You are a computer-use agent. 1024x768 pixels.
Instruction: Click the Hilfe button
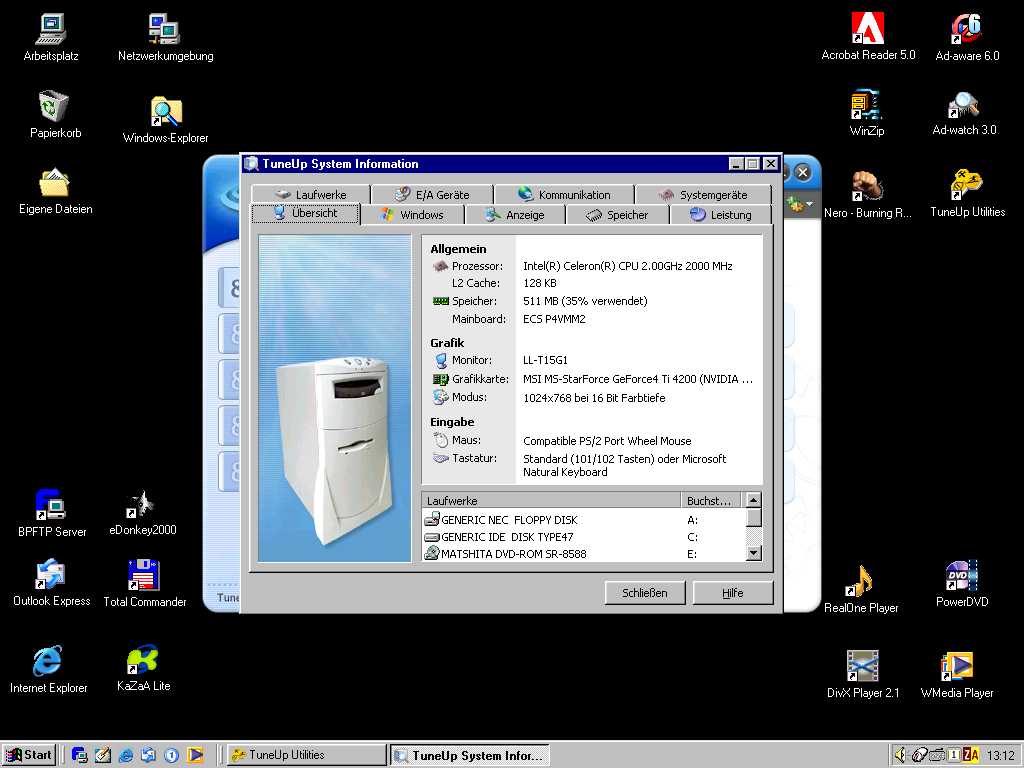pyautogui.click(x=733, y=593)
